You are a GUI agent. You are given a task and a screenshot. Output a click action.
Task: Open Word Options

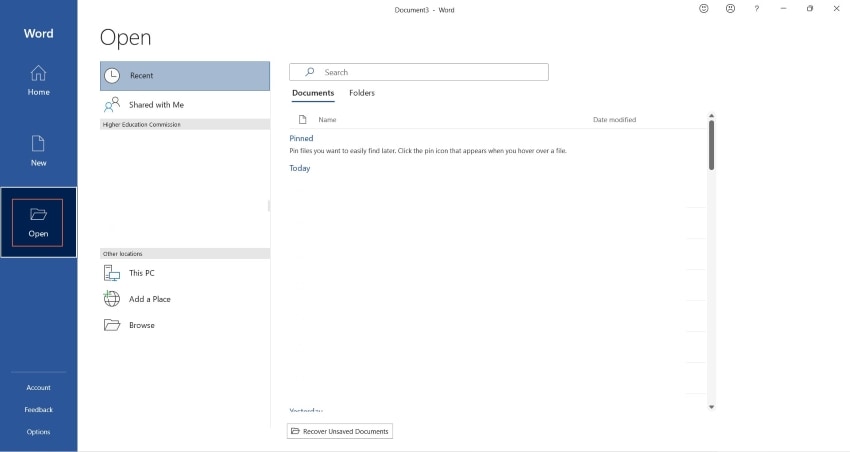pos(38,432)
